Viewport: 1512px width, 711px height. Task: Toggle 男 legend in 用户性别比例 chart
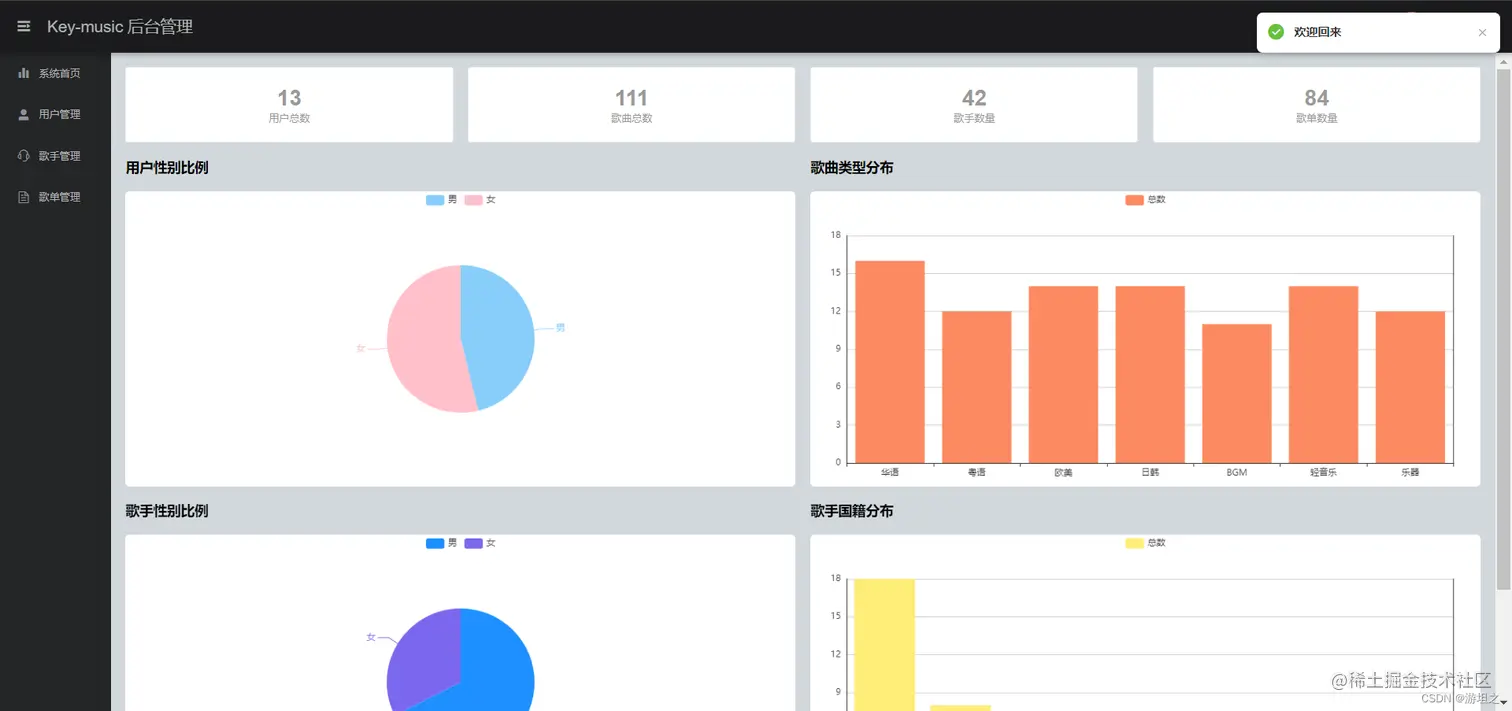click(441, 200)
